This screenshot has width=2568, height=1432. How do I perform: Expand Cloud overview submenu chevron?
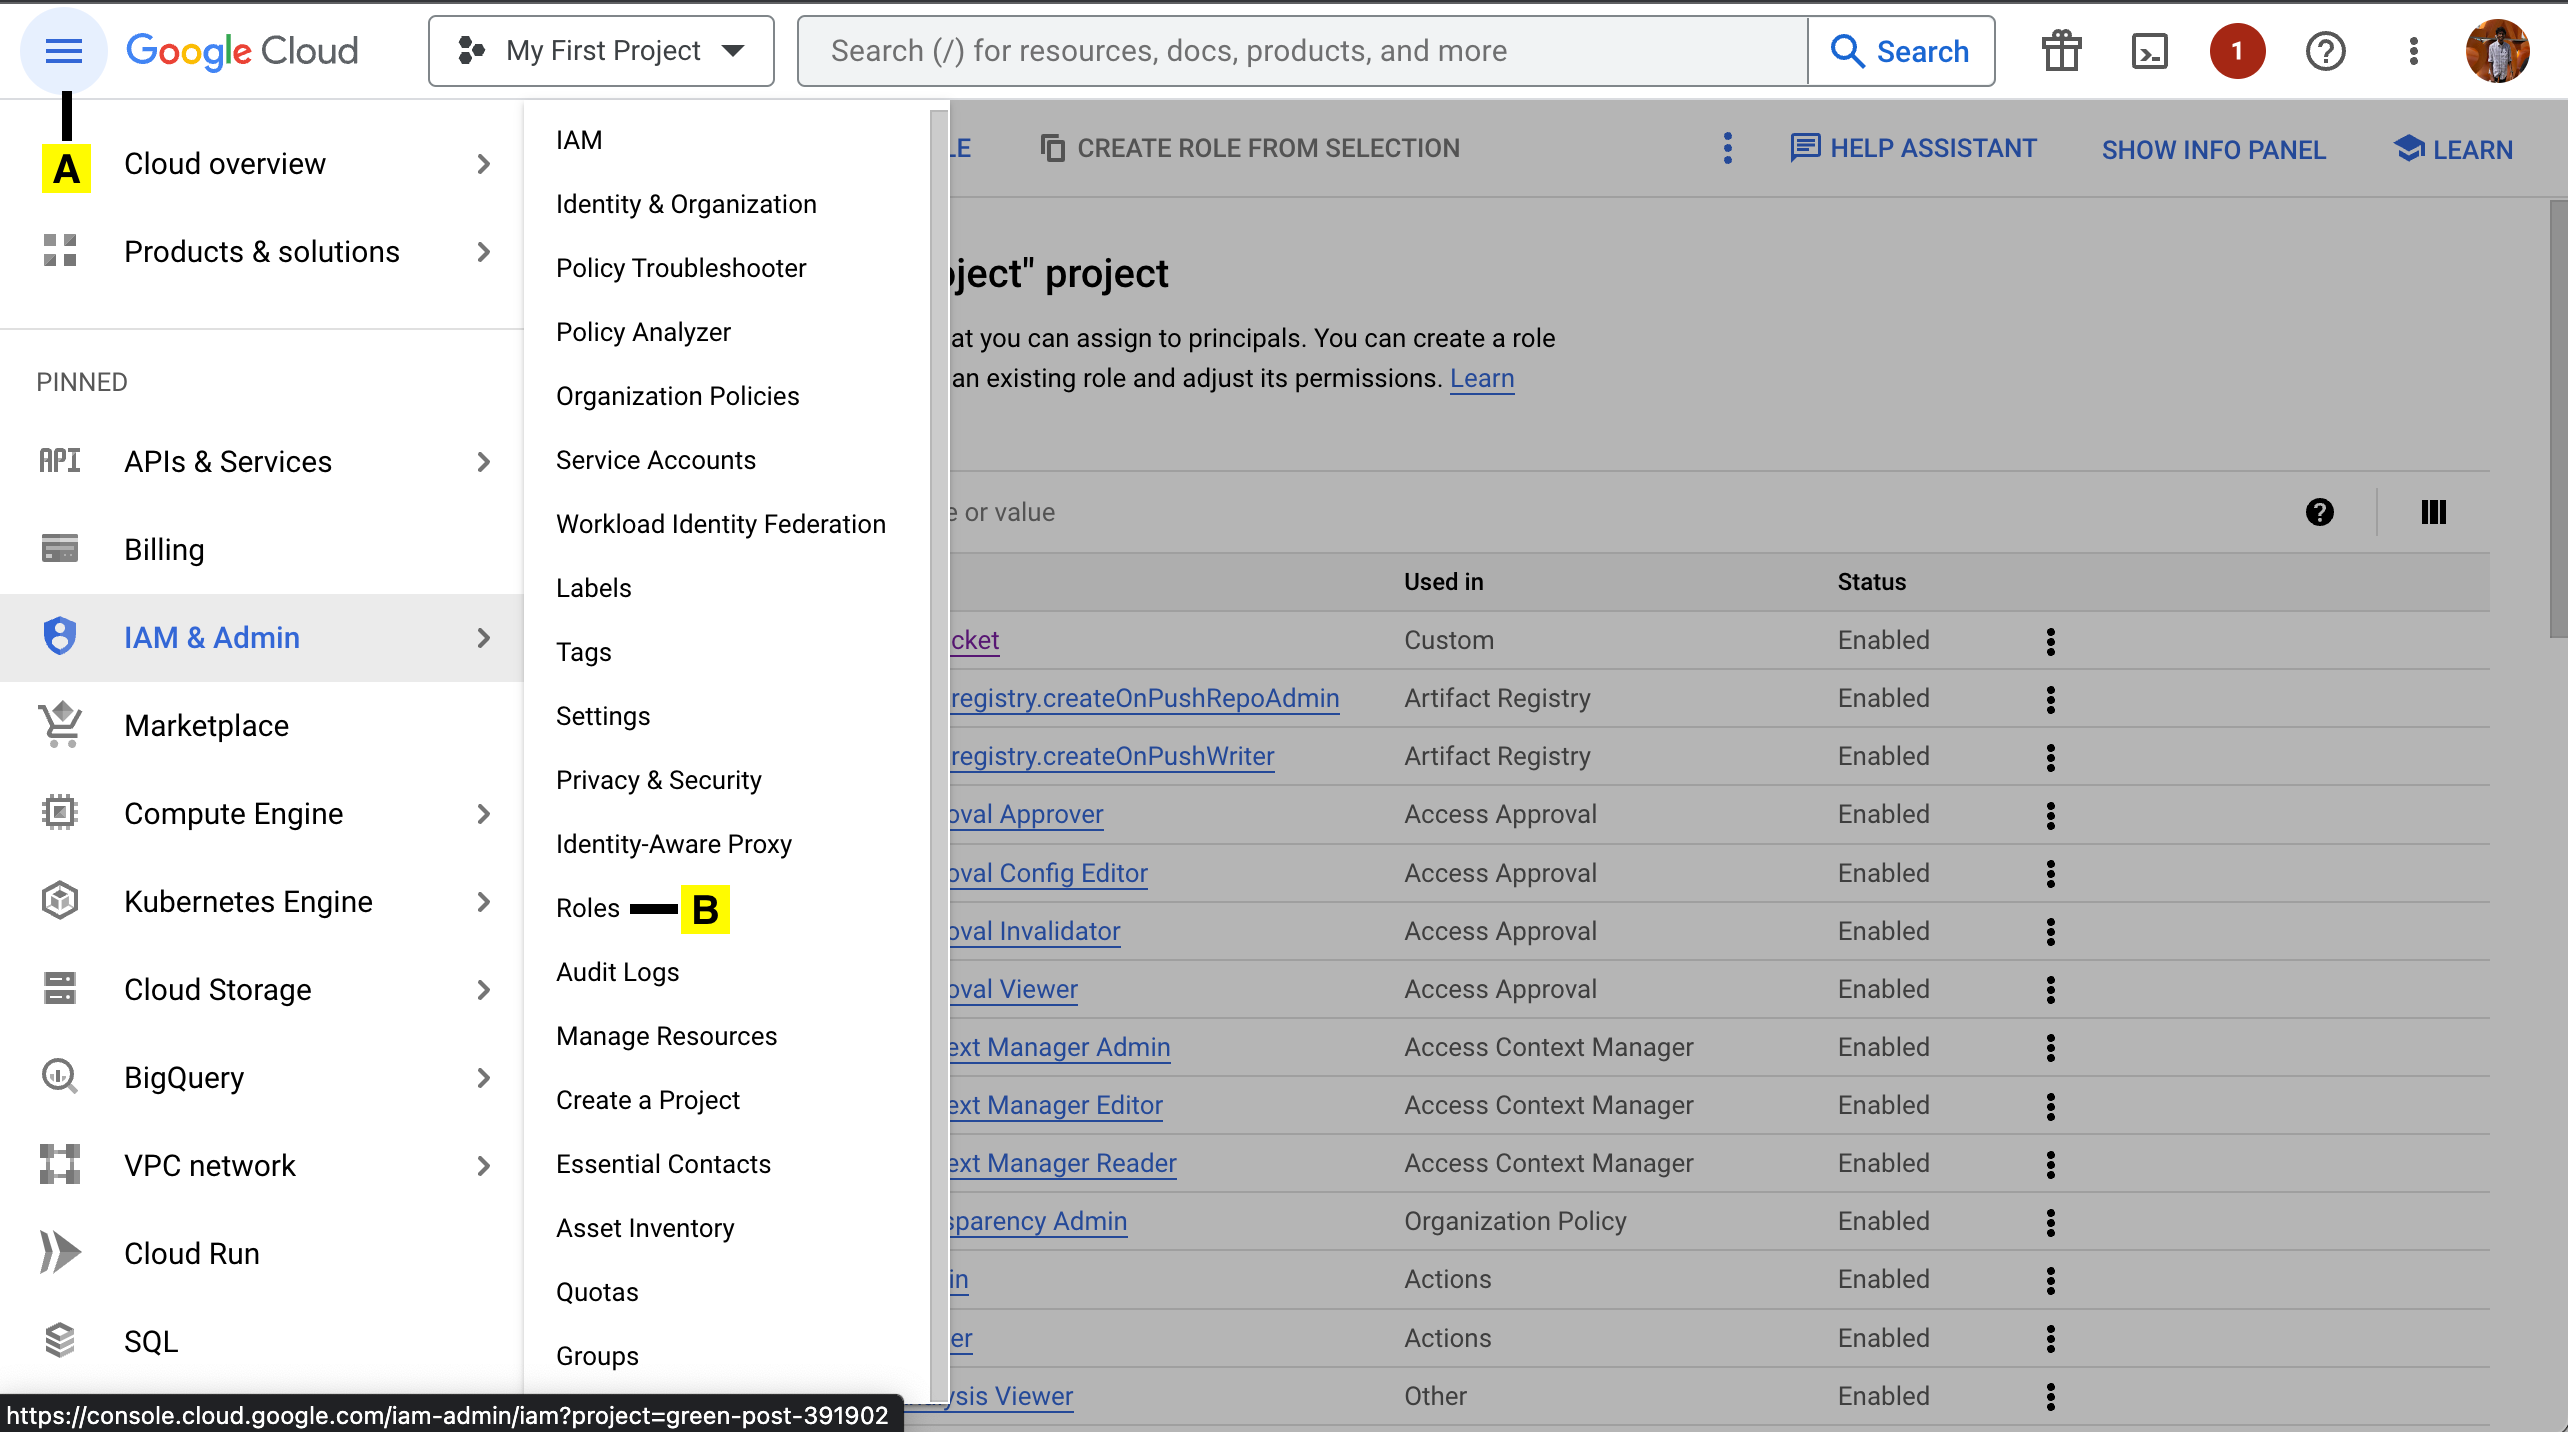click(483, 164)
